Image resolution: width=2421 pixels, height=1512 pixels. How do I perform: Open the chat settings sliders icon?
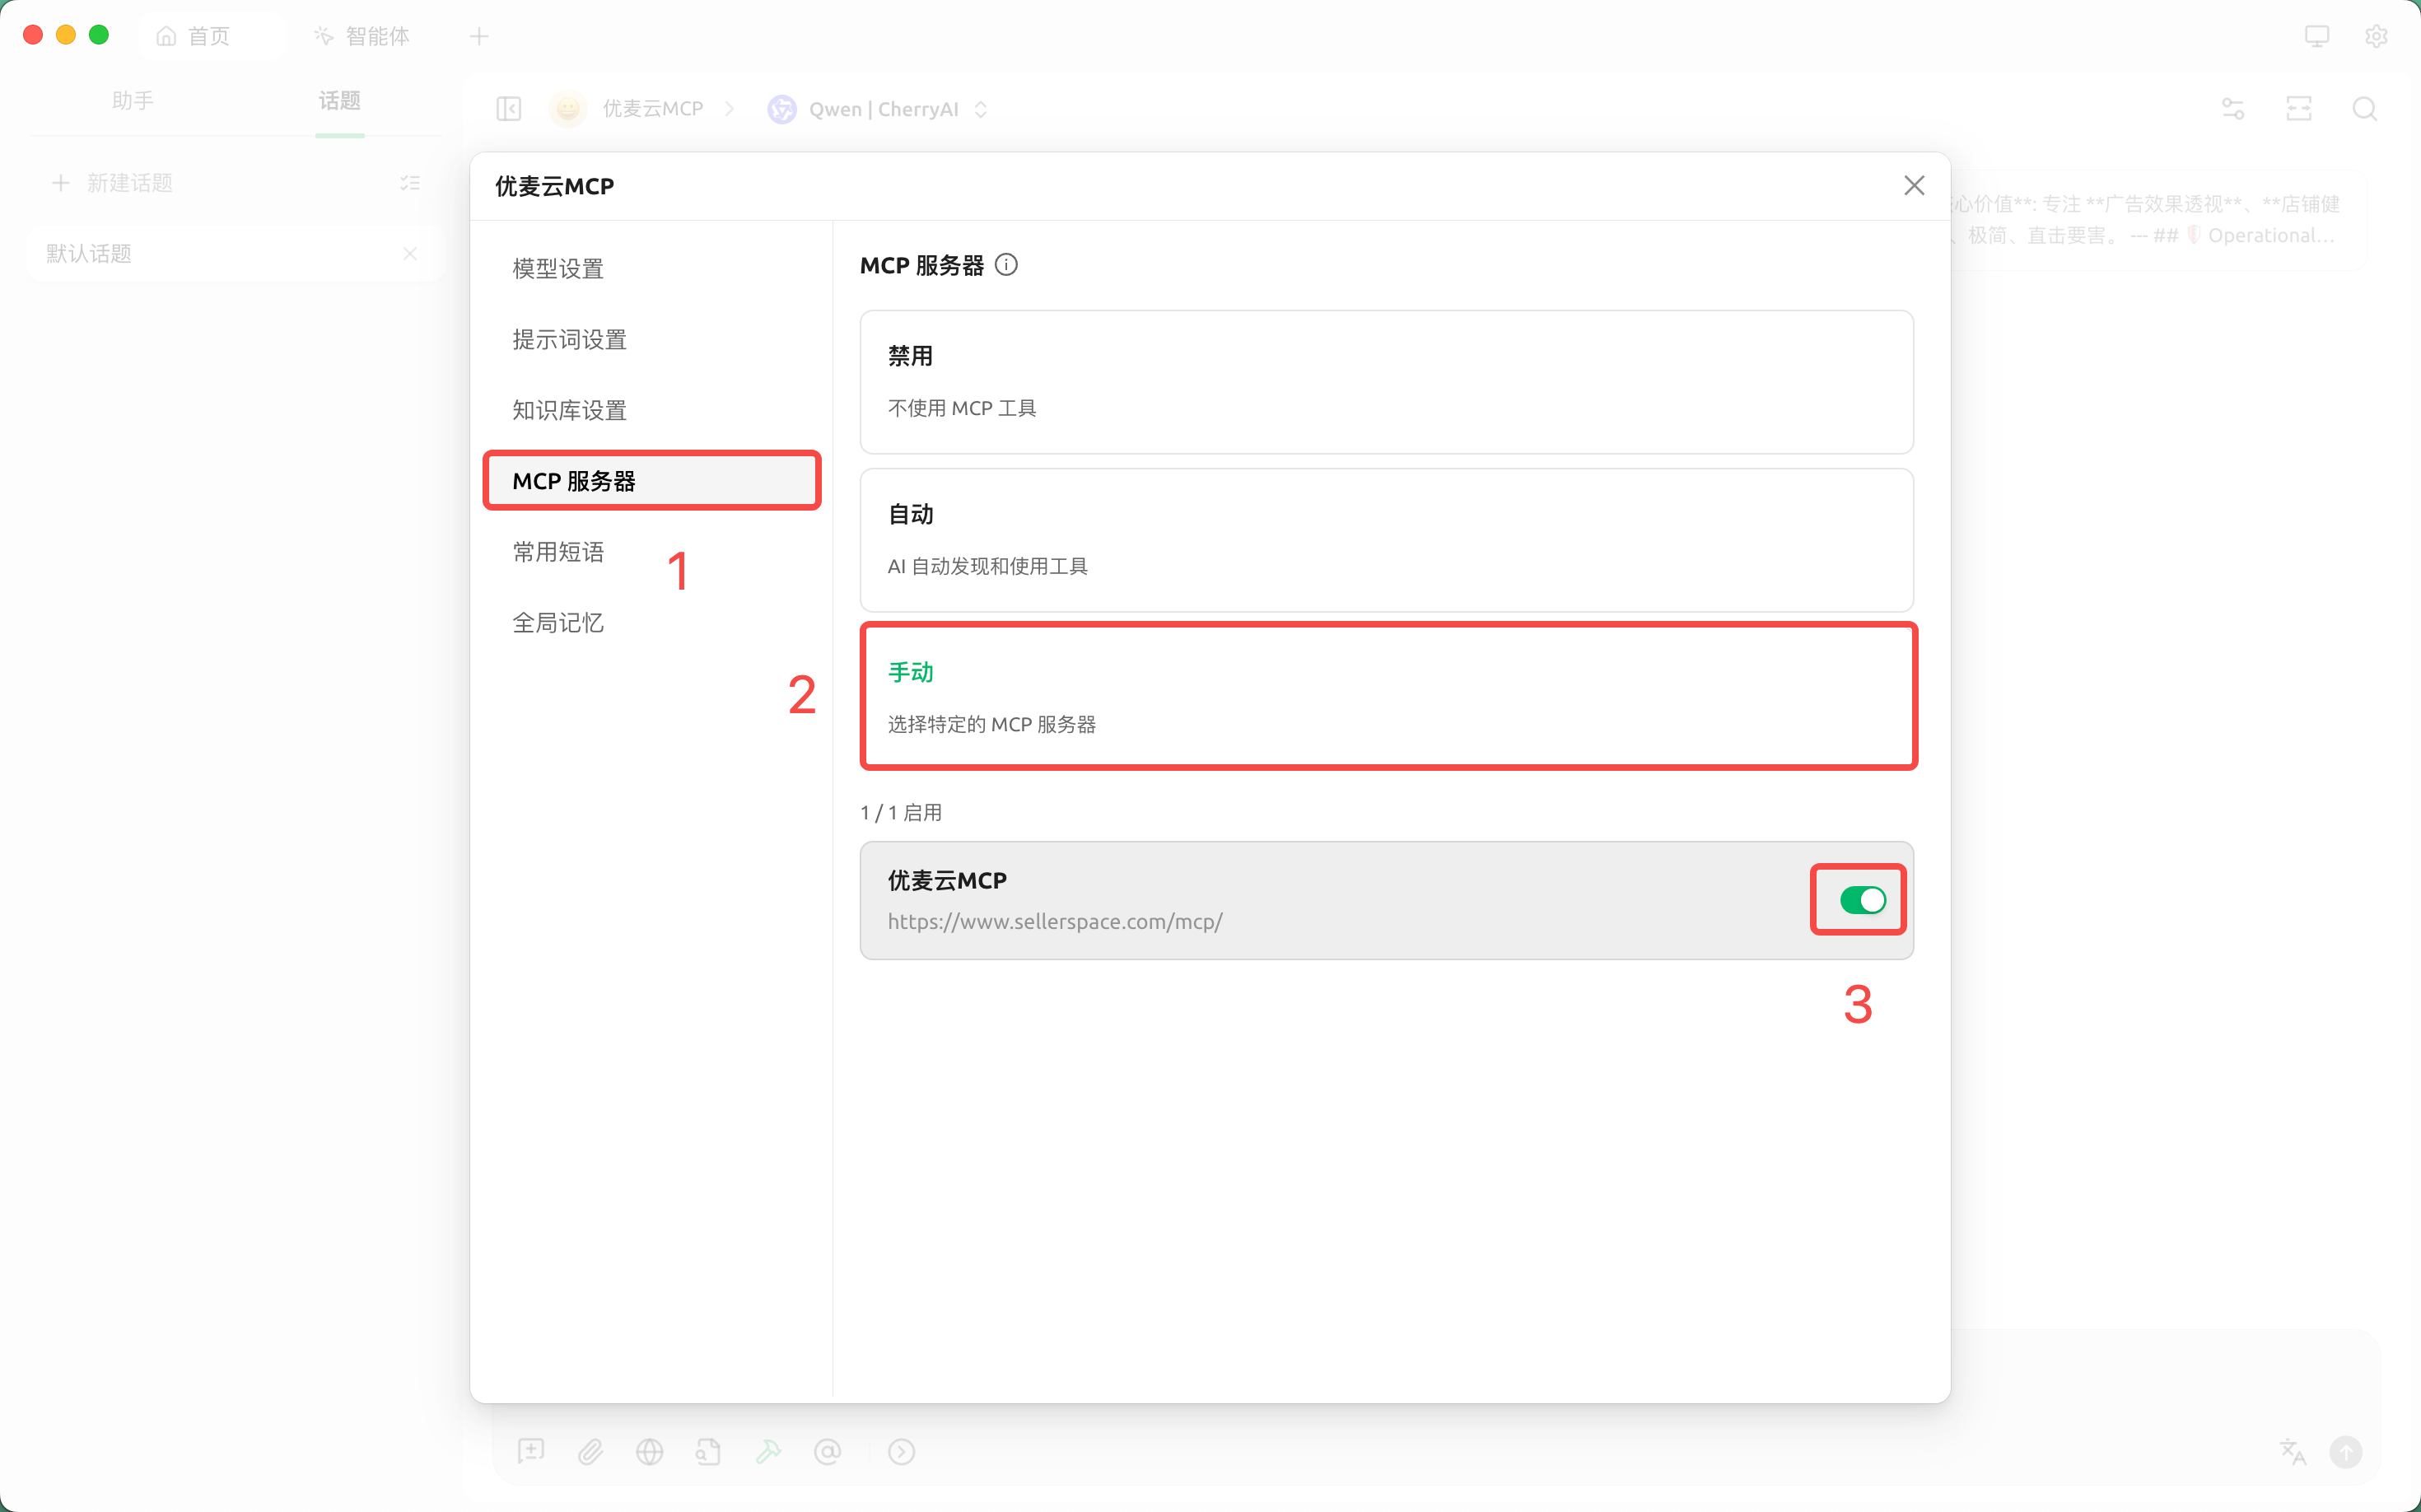click(2233, 109)
